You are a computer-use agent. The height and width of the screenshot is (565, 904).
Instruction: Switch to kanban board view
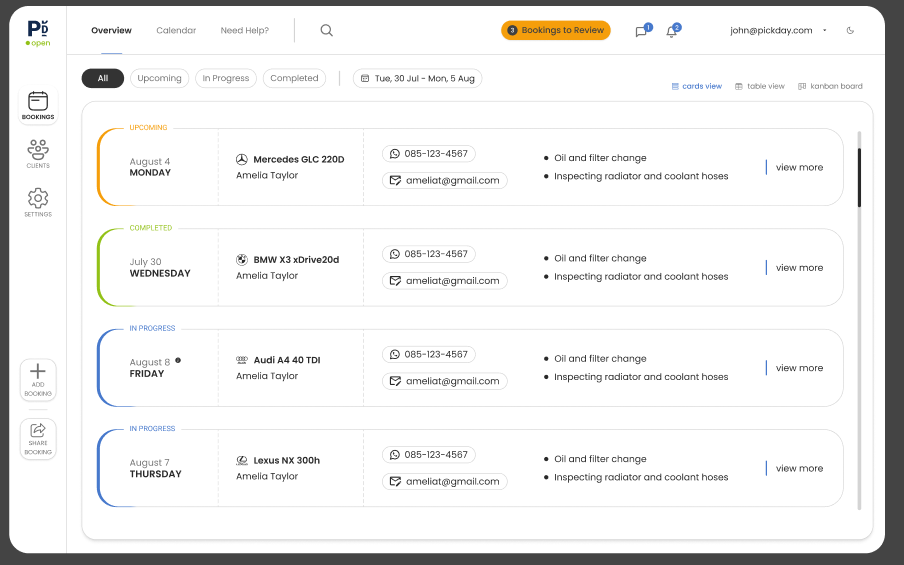click(830, 86)
